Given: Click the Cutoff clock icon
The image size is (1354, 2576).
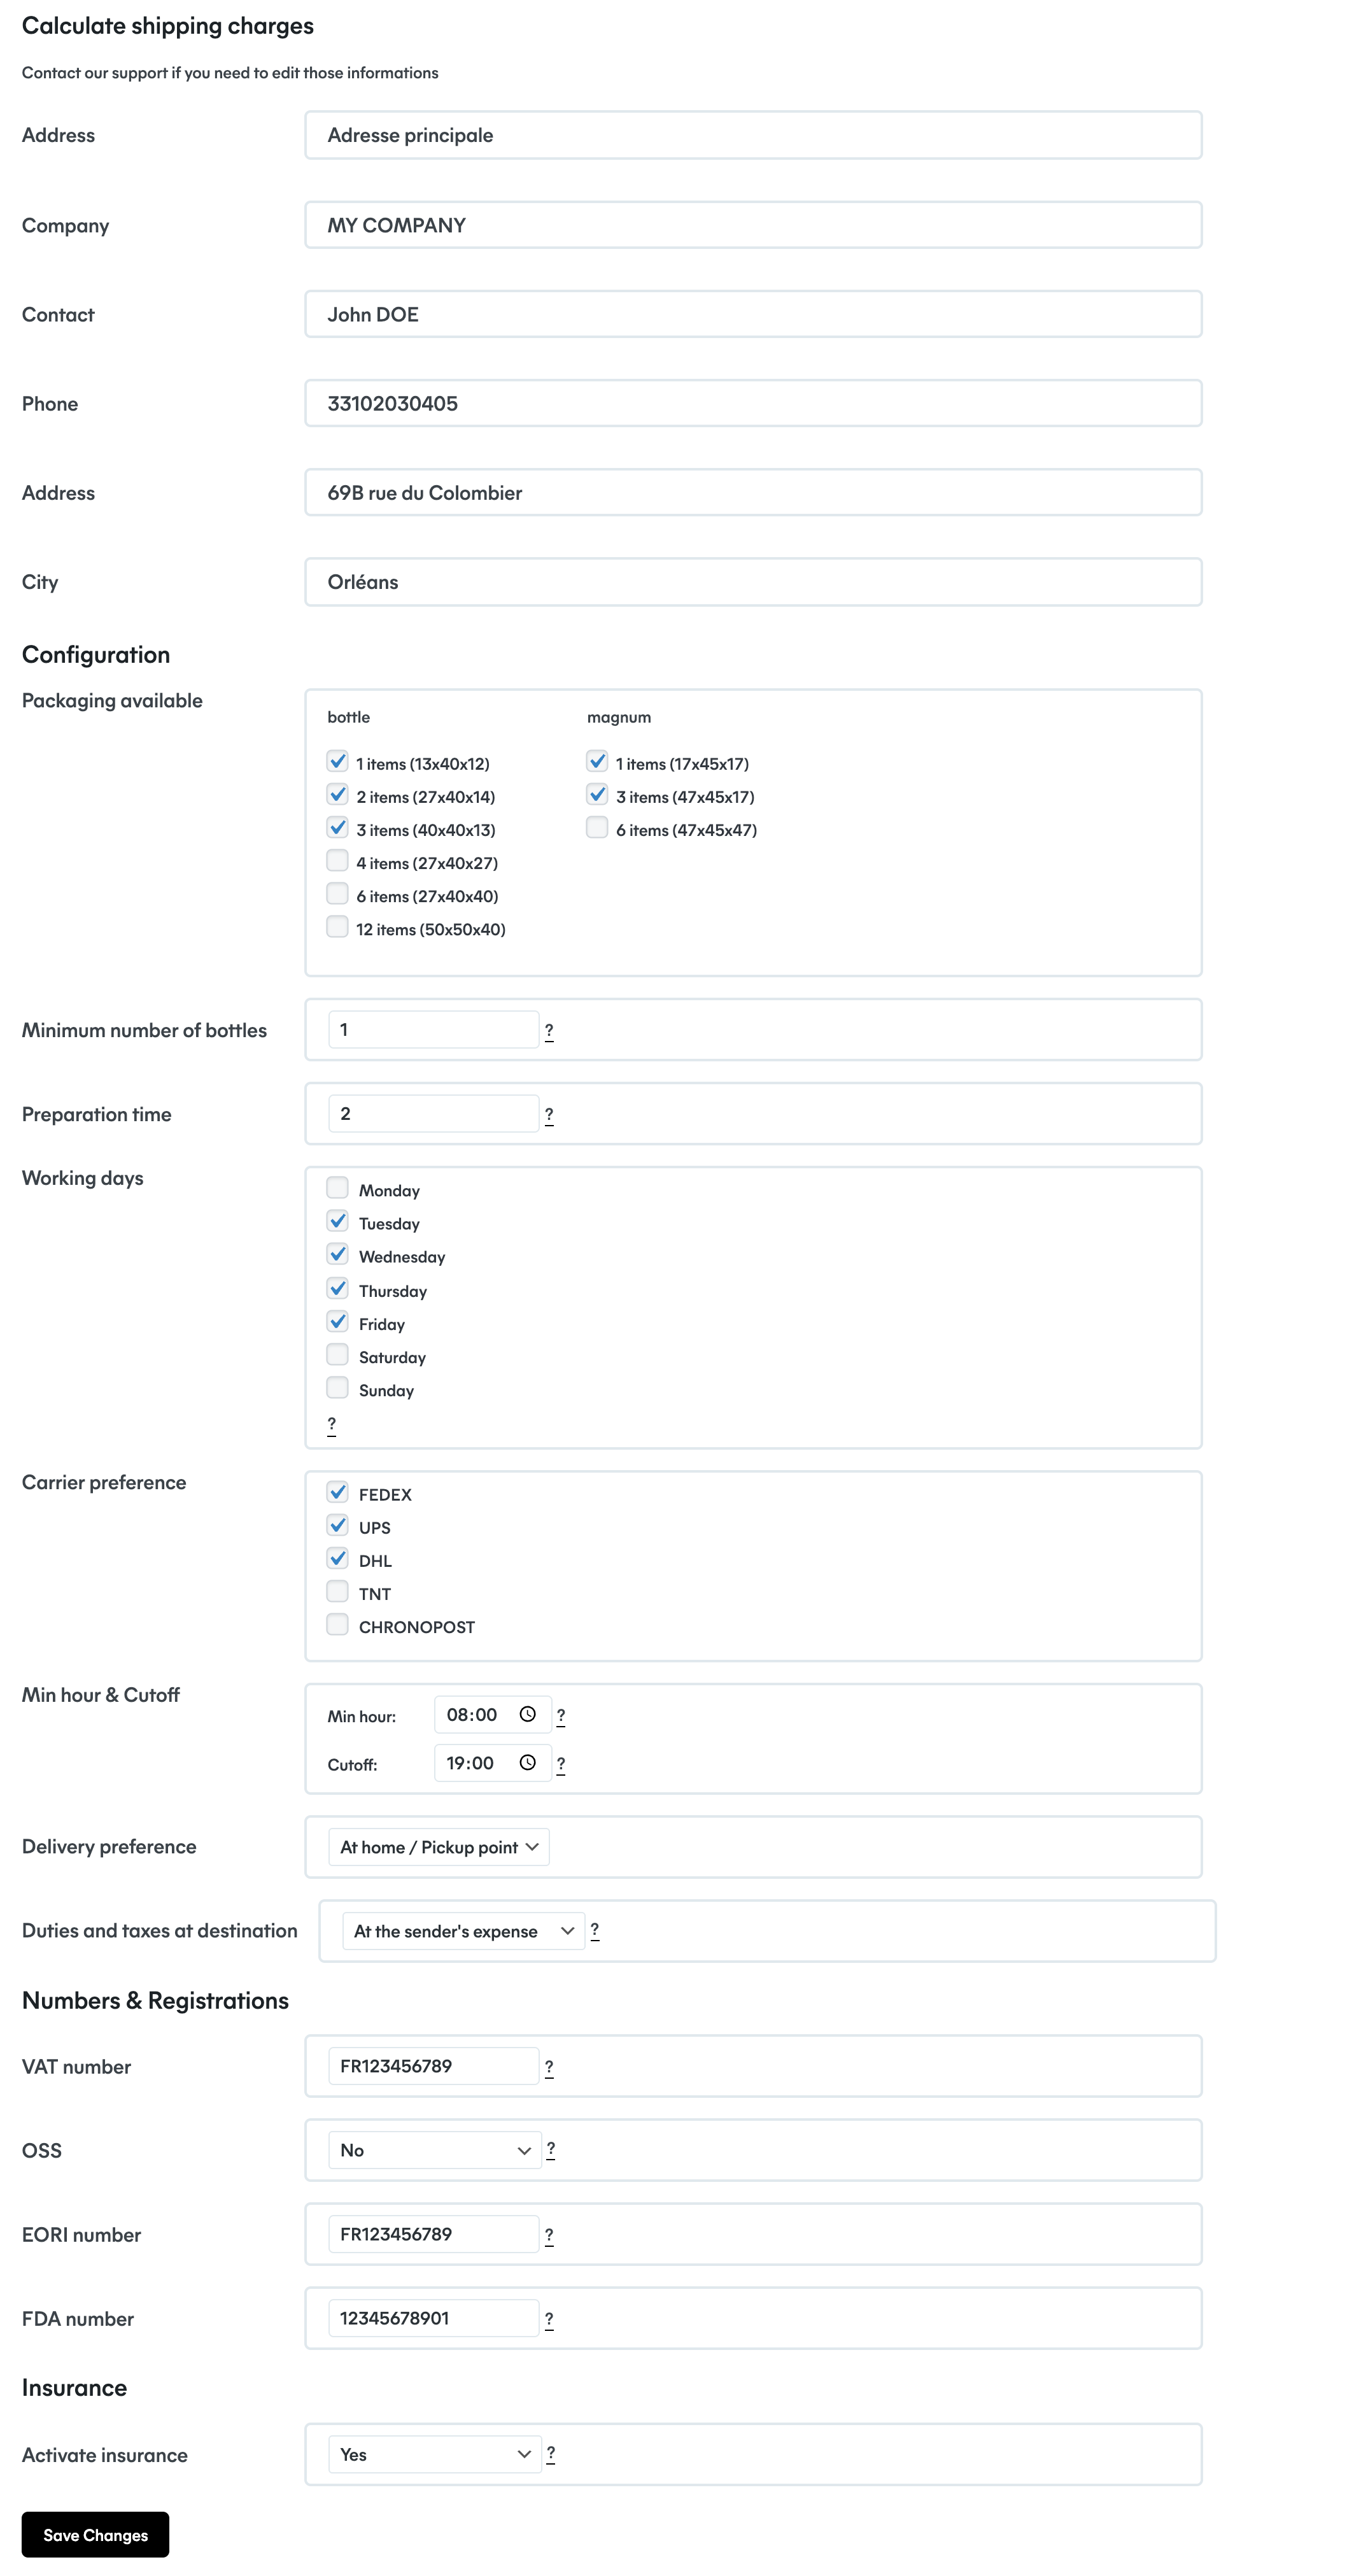Looking at the screenshot, I should click(x=527, y=1763).
